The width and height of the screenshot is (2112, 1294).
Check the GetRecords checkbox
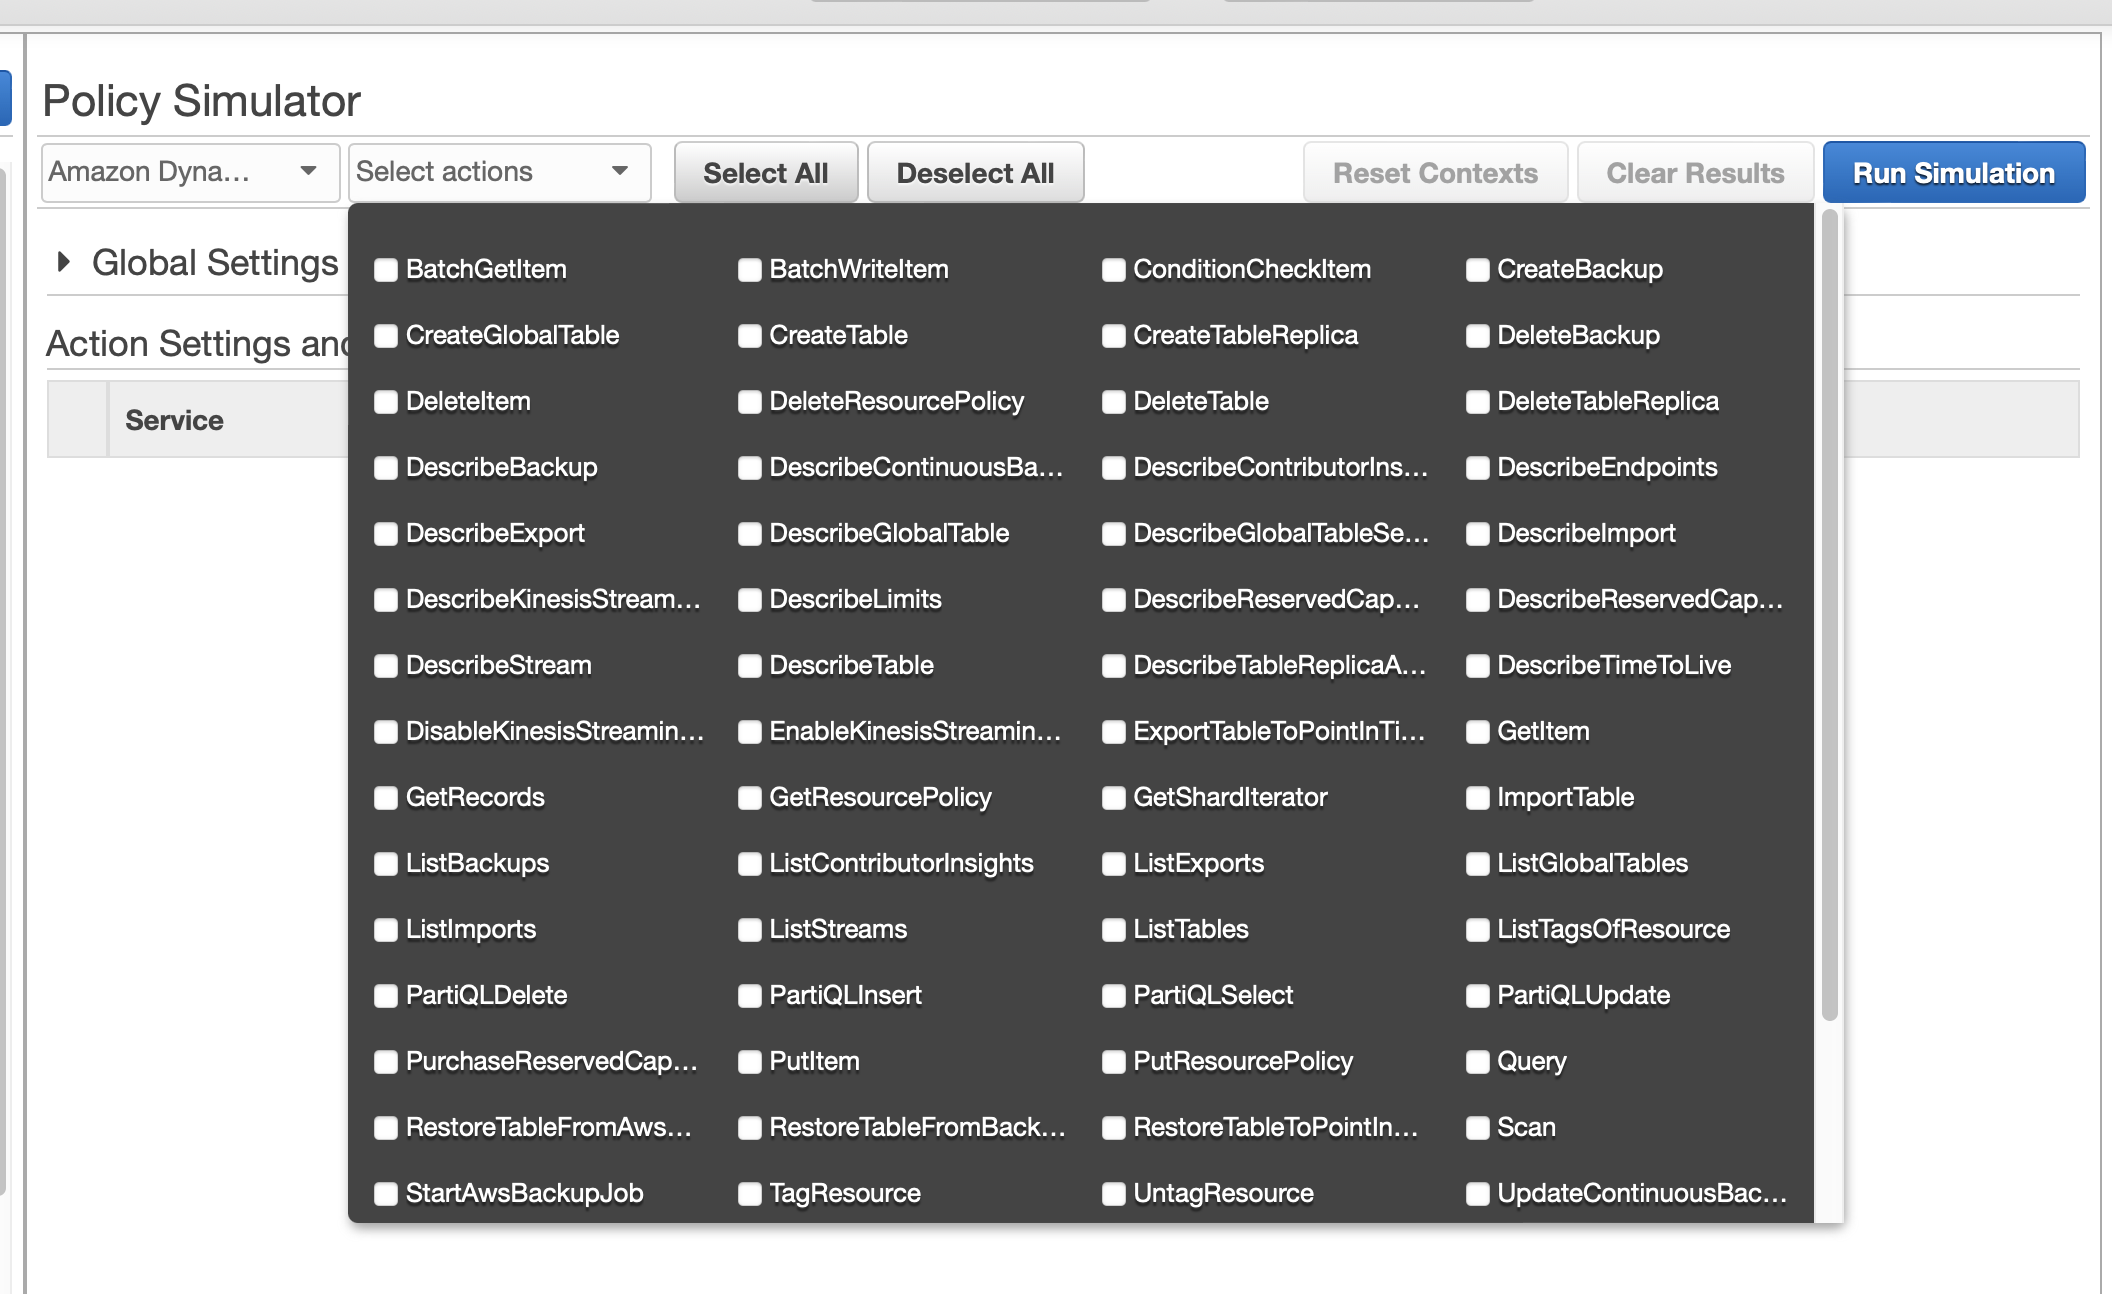[x=386, y=798]
